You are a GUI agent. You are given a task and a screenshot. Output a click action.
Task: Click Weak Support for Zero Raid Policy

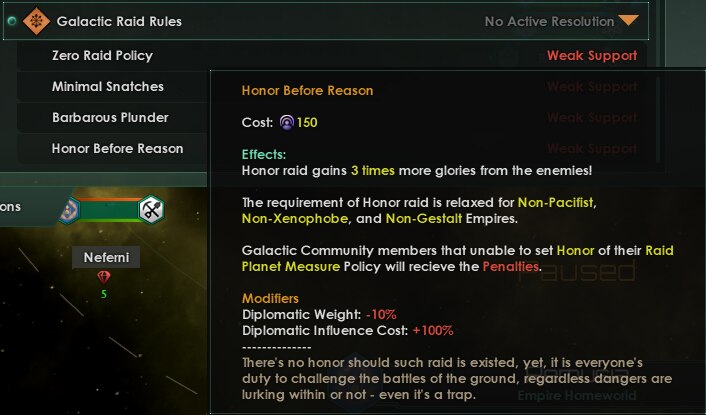click(x=592, y=56)
